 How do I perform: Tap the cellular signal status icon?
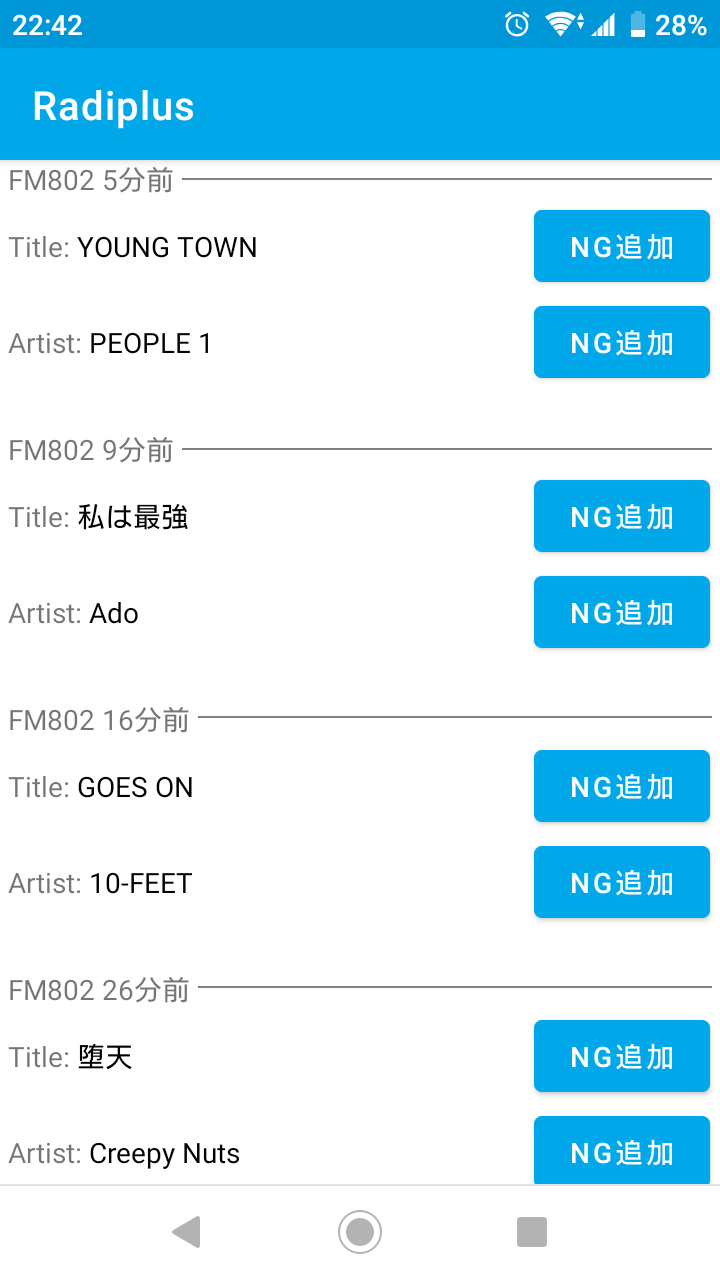(603, 25)
